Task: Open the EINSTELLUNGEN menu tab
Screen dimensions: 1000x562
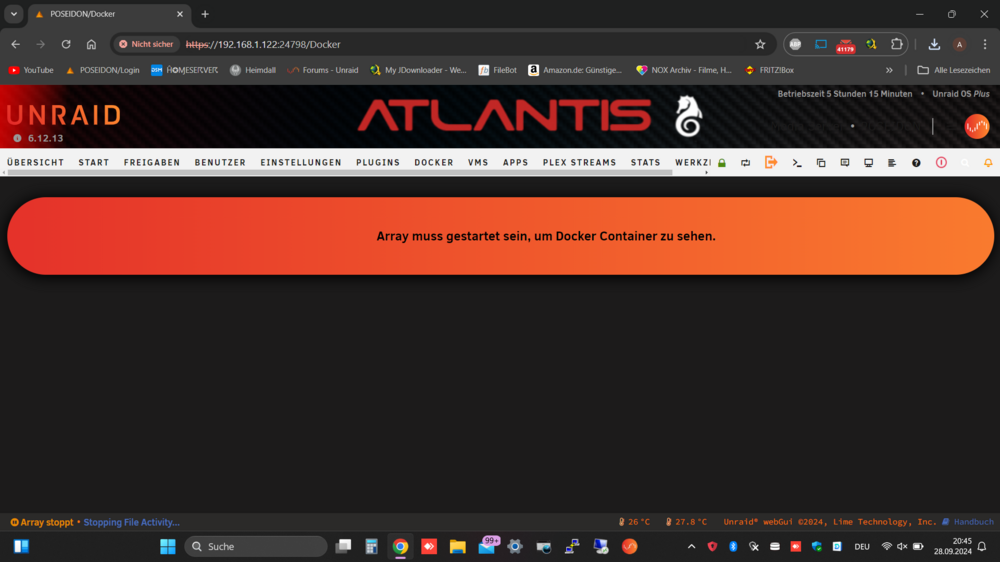Action: 301,163
